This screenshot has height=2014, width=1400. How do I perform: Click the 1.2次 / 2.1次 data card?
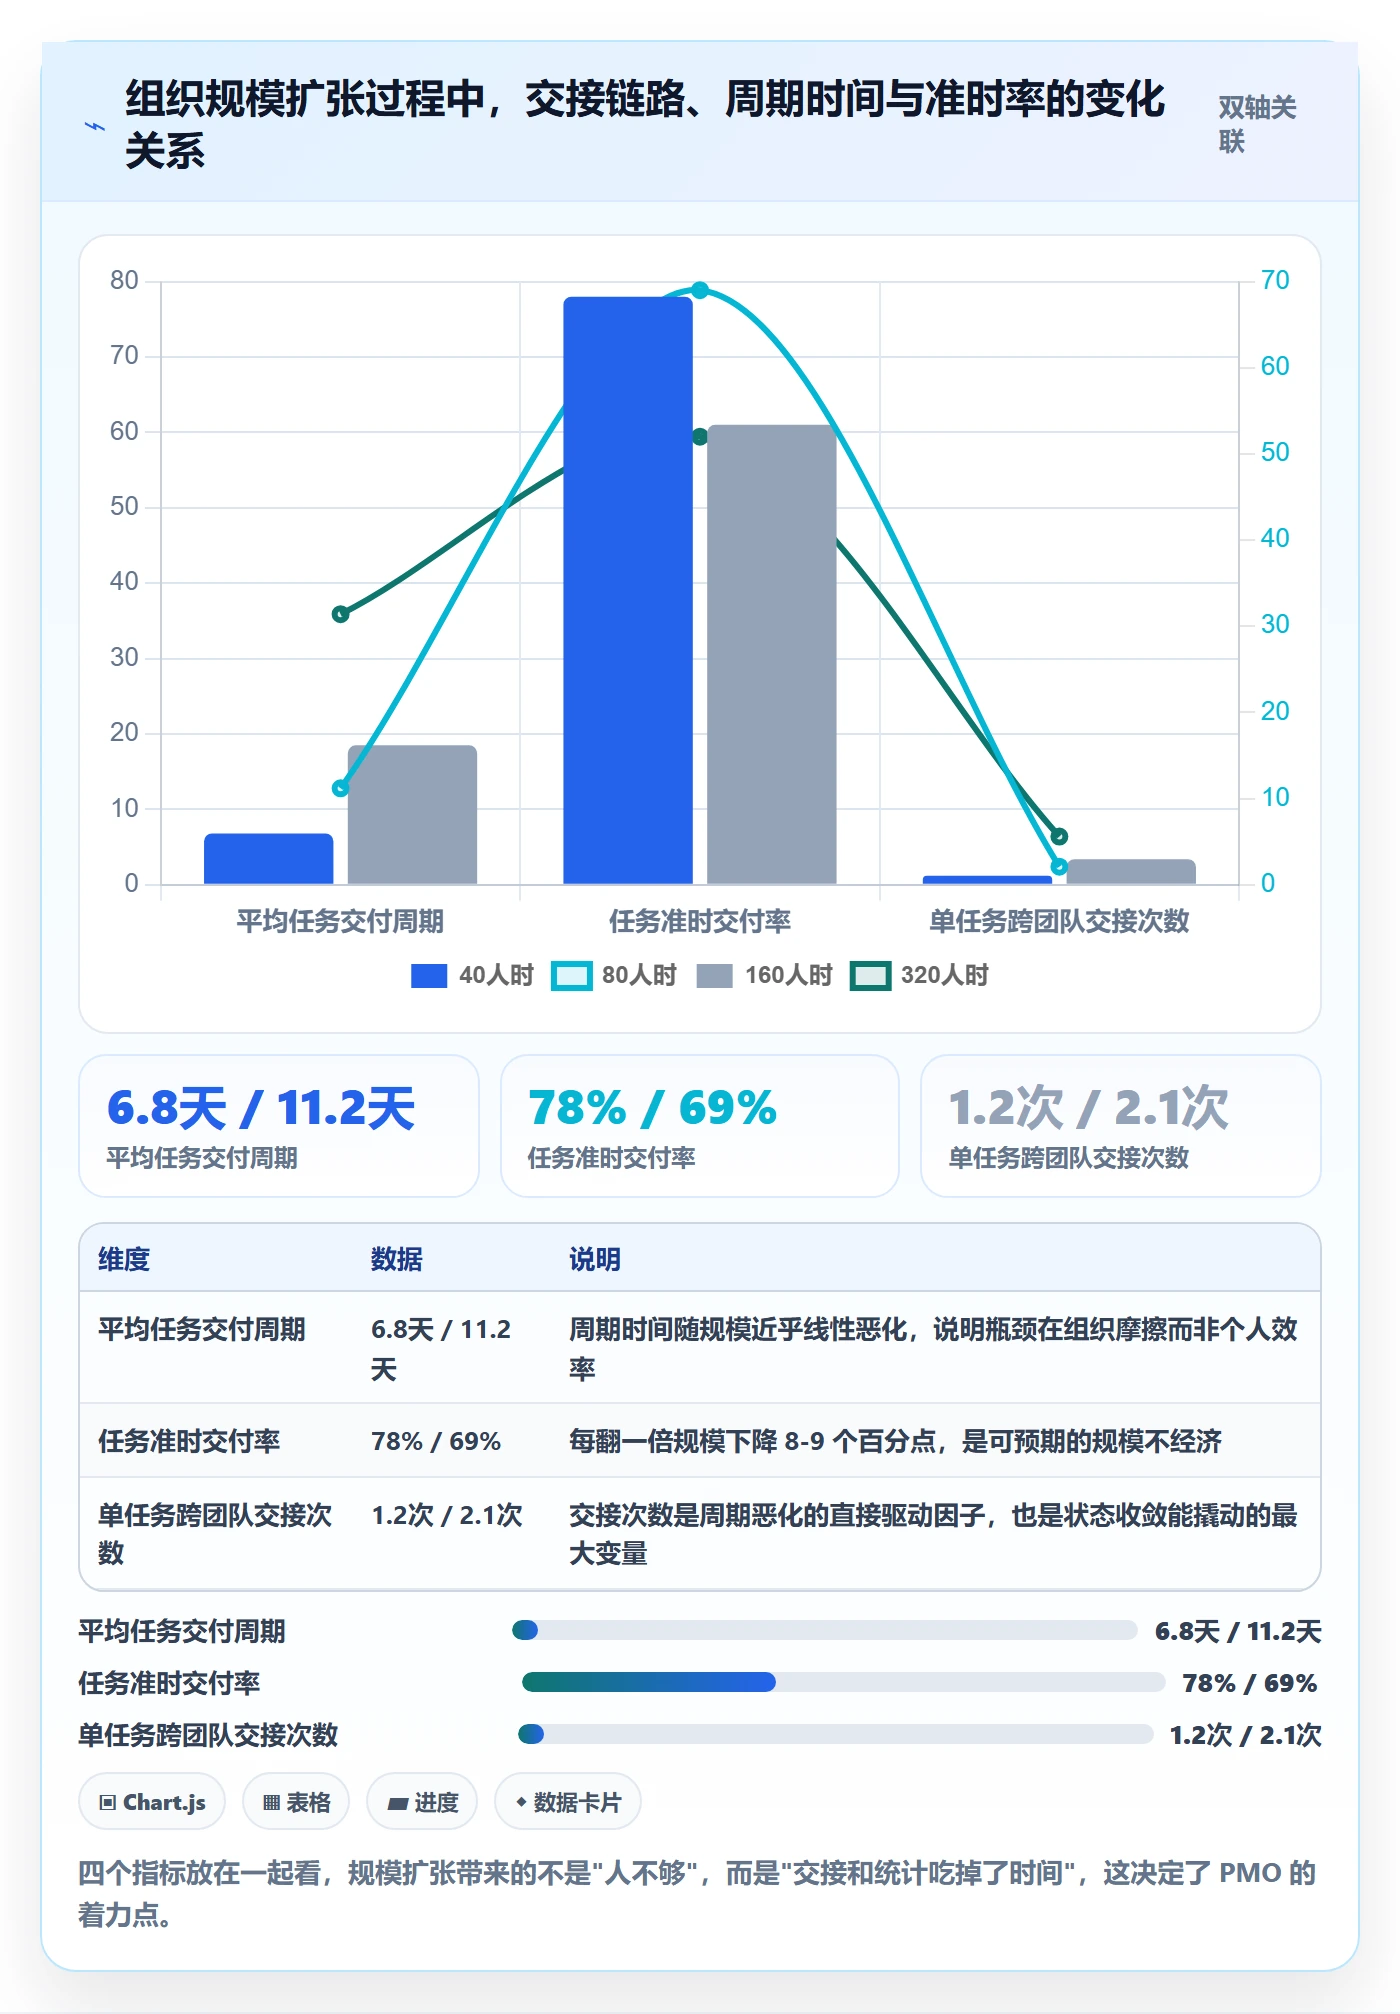pos(1121,1126)
